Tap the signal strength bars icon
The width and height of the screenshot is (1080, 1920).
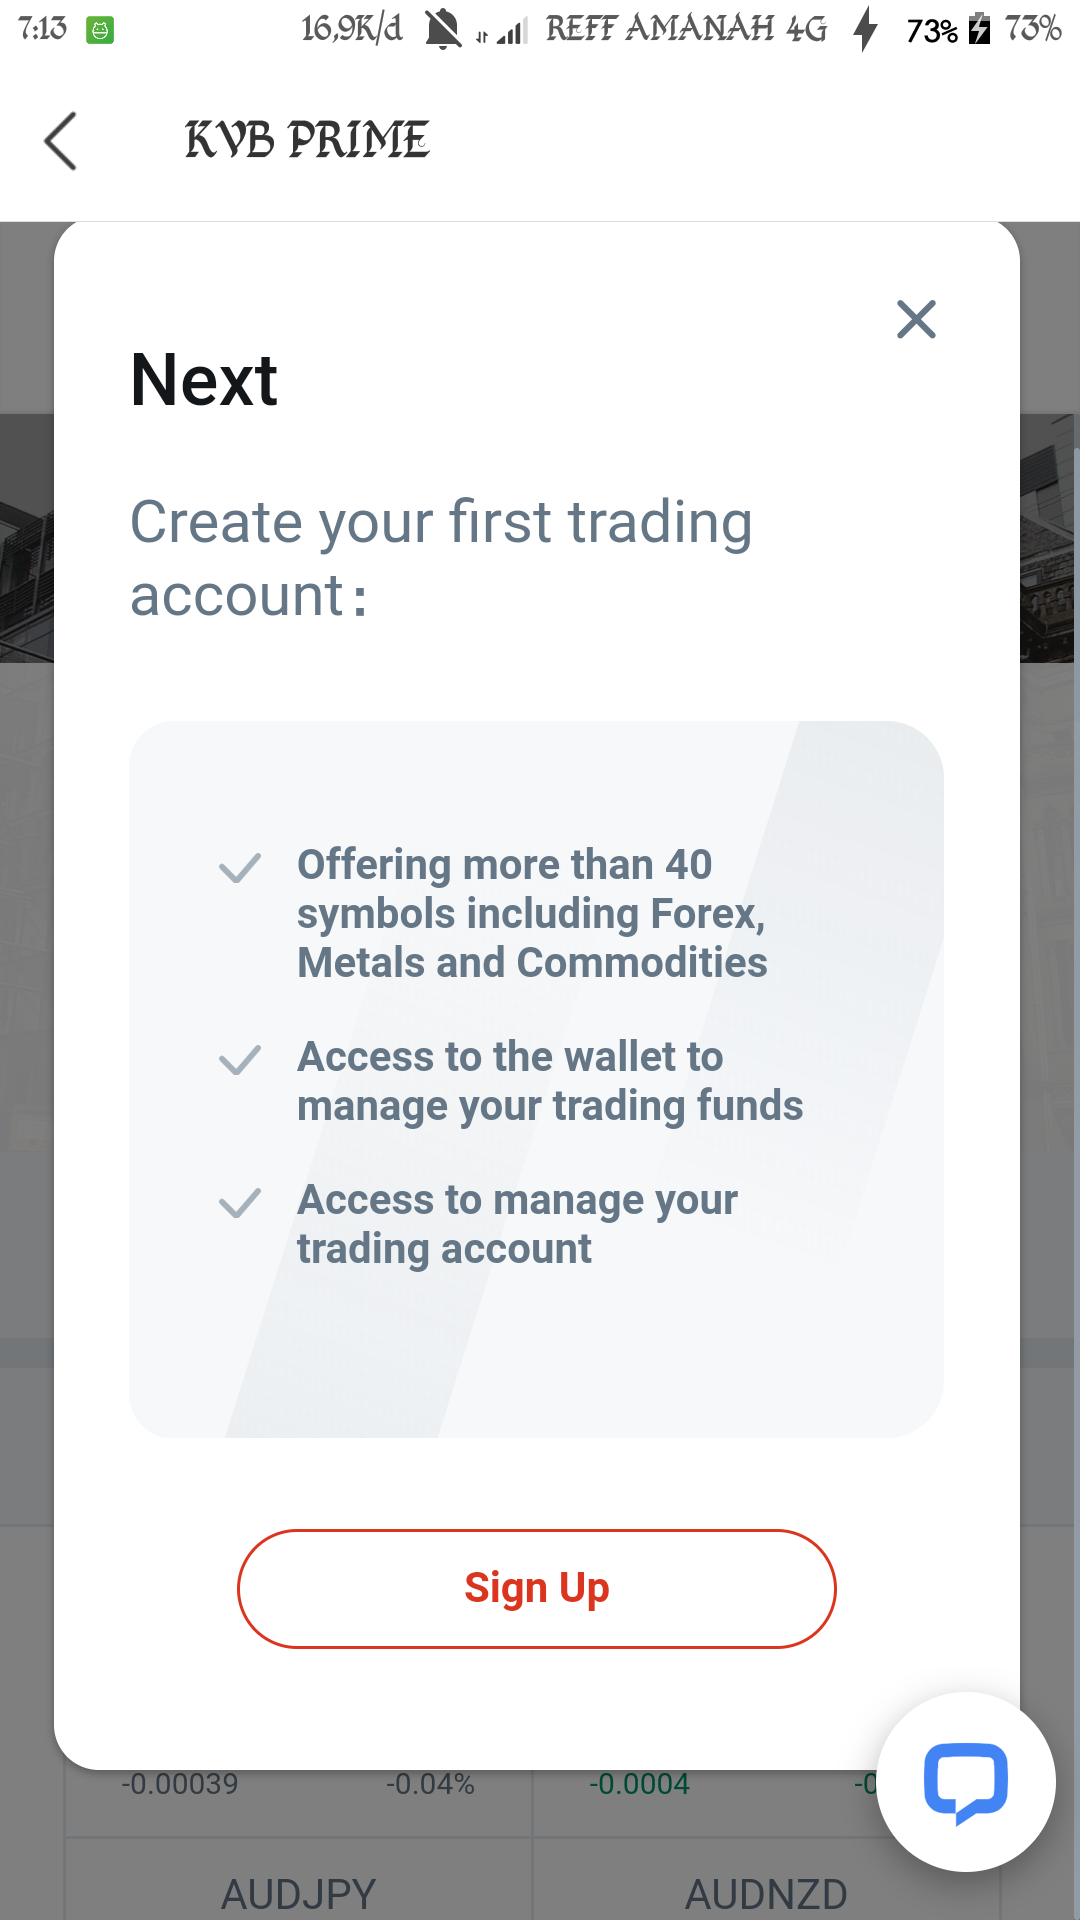point(512,33)
